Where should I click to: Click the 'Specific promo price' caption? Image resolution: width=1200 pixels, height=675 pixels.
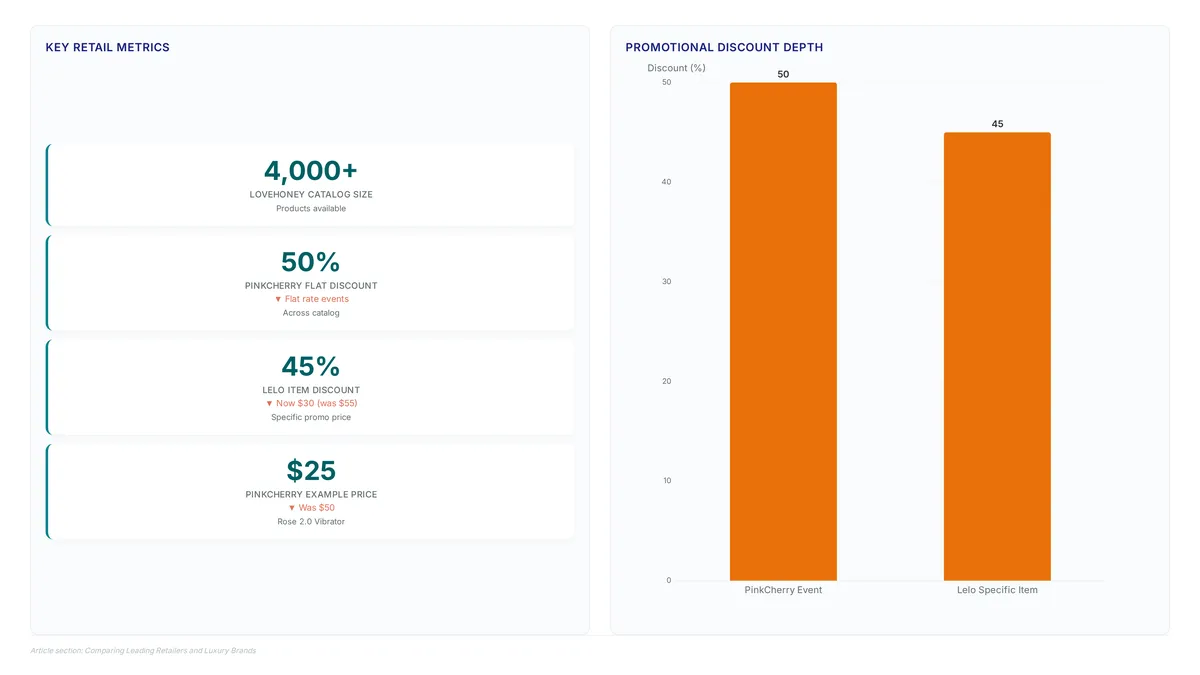[x=311, y=417]
